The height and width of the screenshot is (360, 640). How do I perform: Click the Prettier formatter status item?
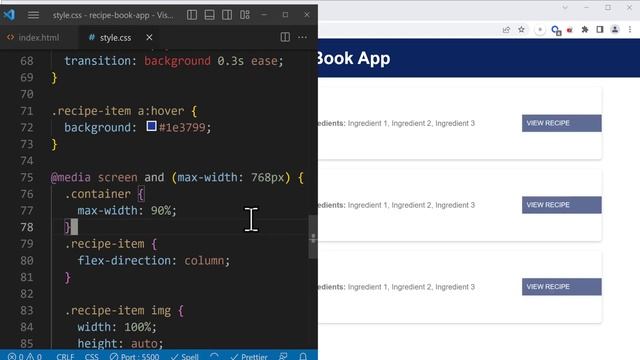[x=249, y=356]
